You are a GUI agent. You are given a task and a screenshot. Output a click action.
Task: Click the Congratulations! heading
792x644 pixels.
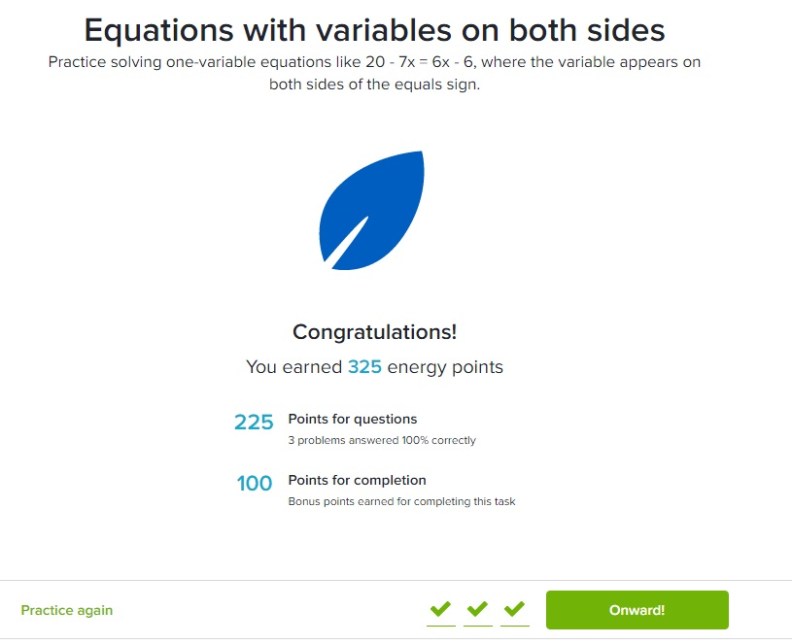click(374, 332)
